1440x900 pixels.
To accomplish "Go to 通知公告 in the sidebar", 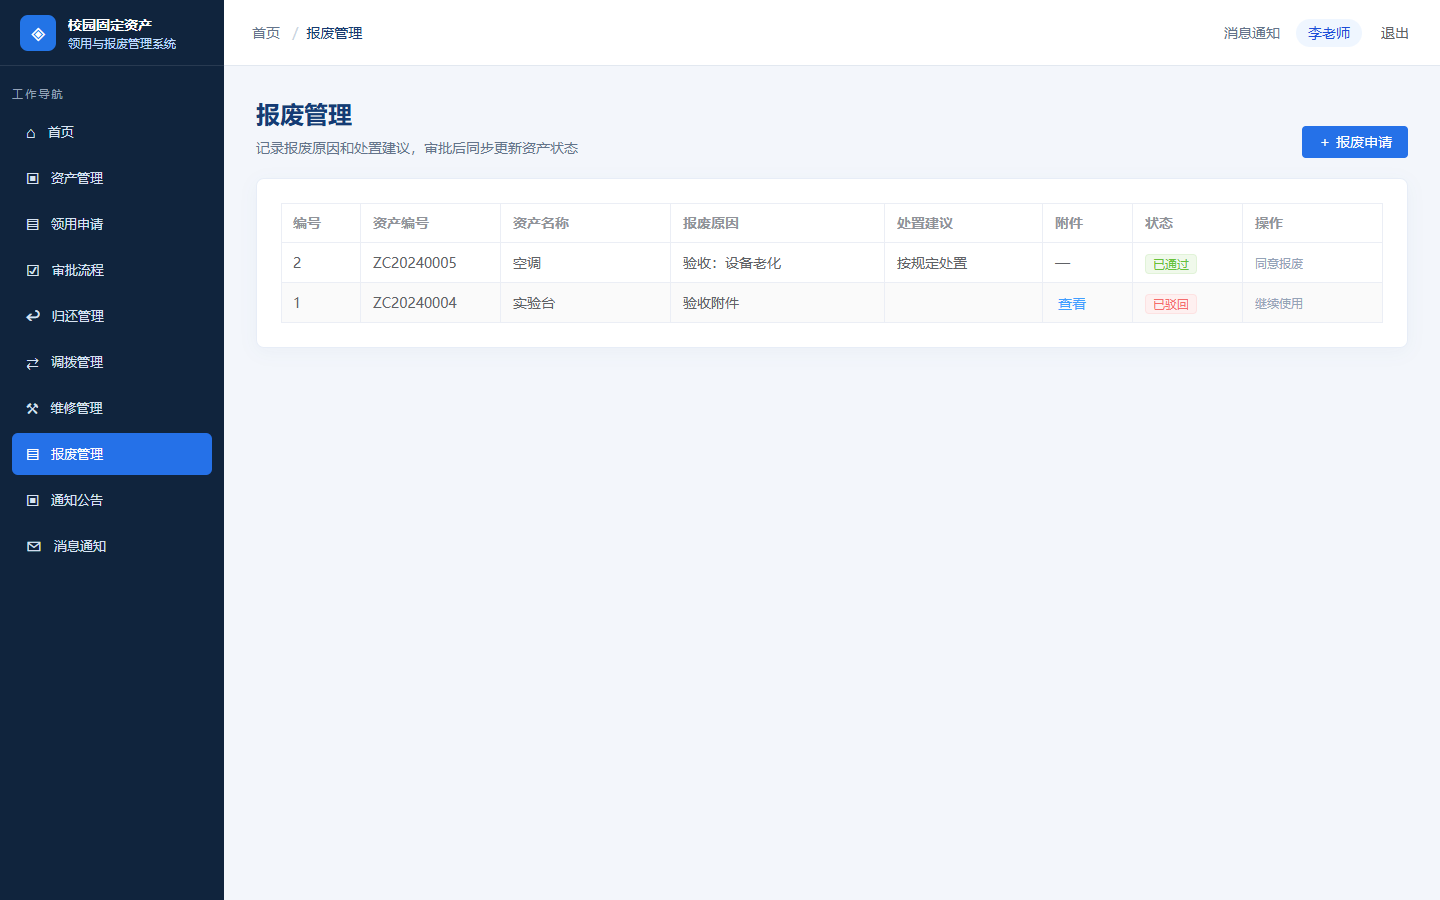I will tap(112, 500).
